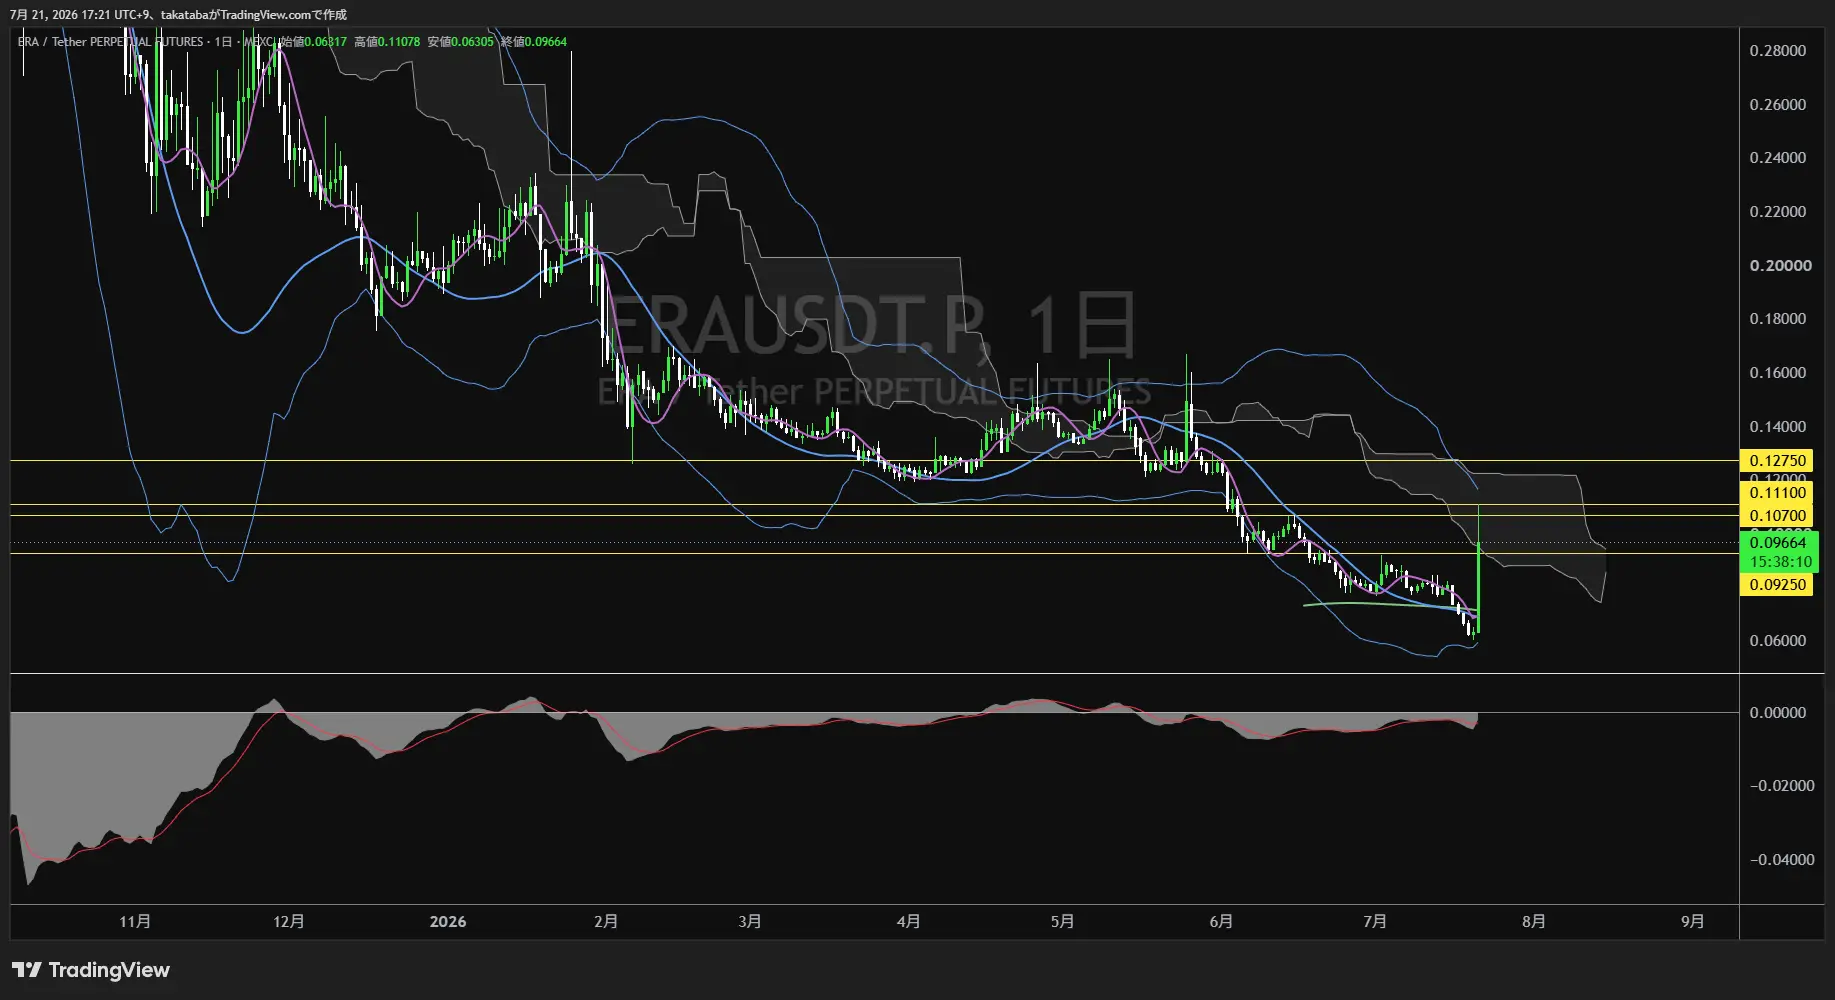Click the 高値 0.11078 high value
This screenshot has height=1000, width=1835.
tap(387, 42)
